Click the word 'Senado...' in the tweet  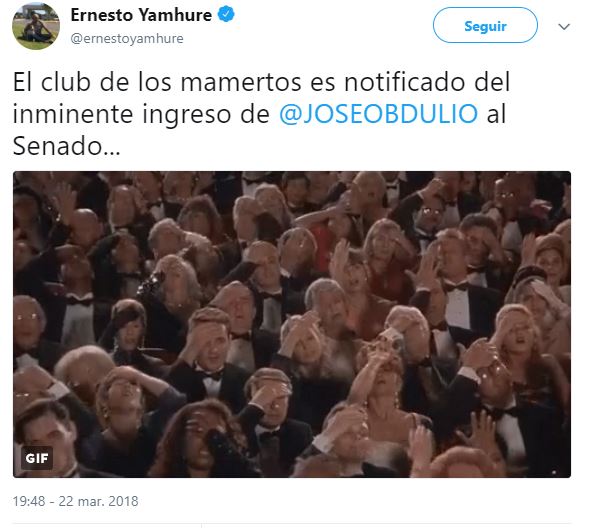(67, 146)
